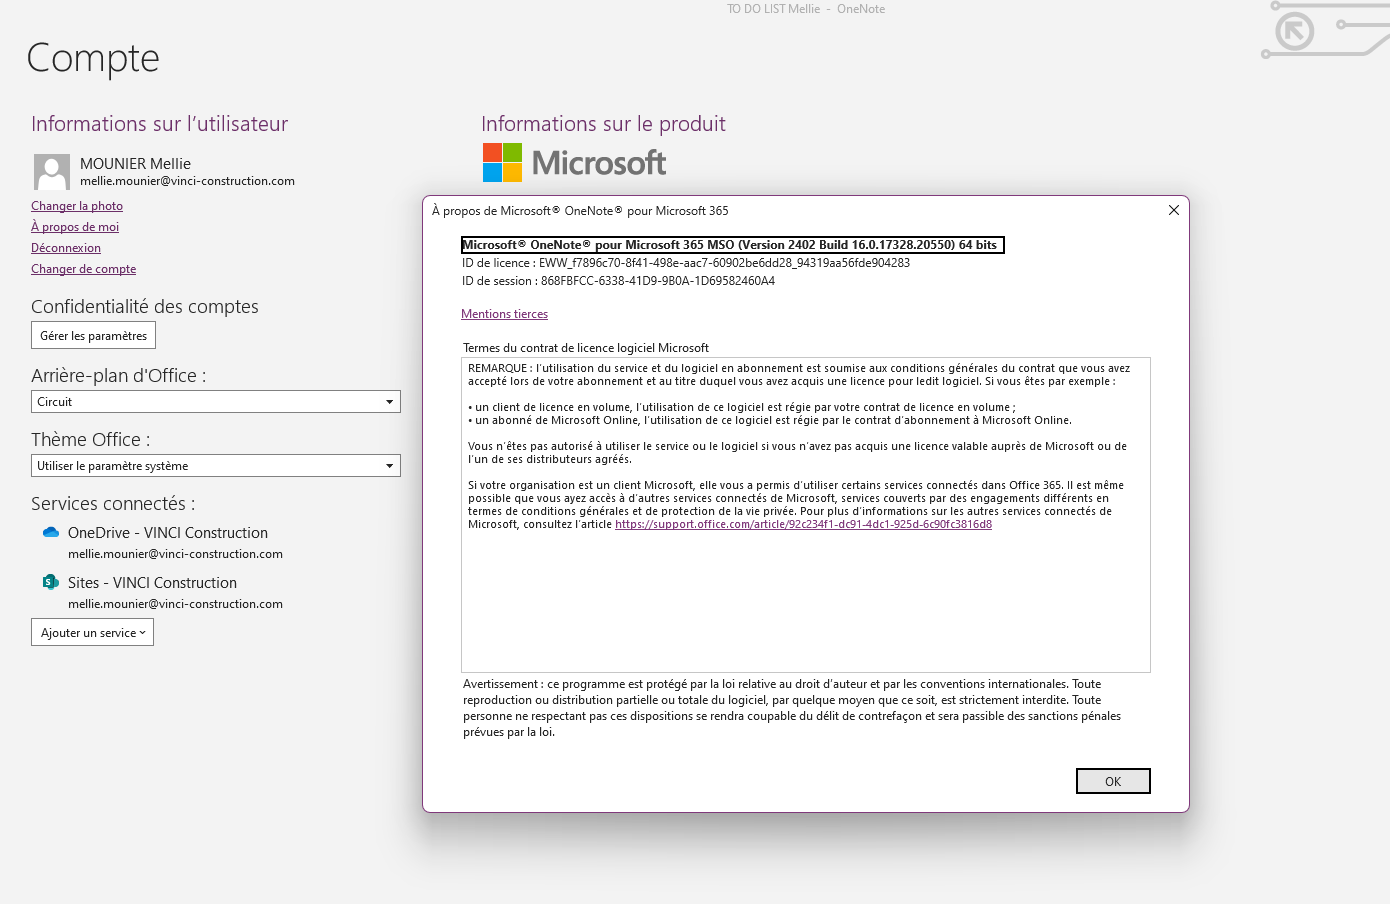Select the OneNote version Build text line
This screenshot has height=904, width=1390.
coord(732,245)
